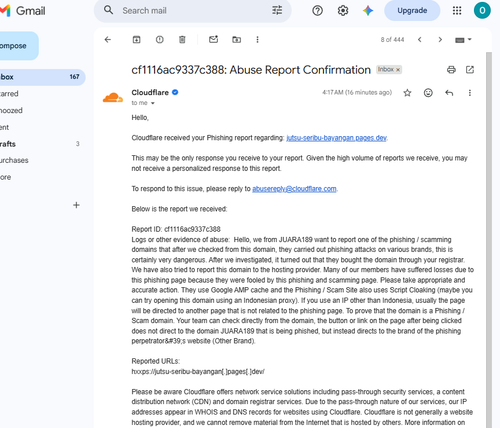Delete this email with trash icon
The height and width of the screenshot is (428, 500).
click(182, 40)
